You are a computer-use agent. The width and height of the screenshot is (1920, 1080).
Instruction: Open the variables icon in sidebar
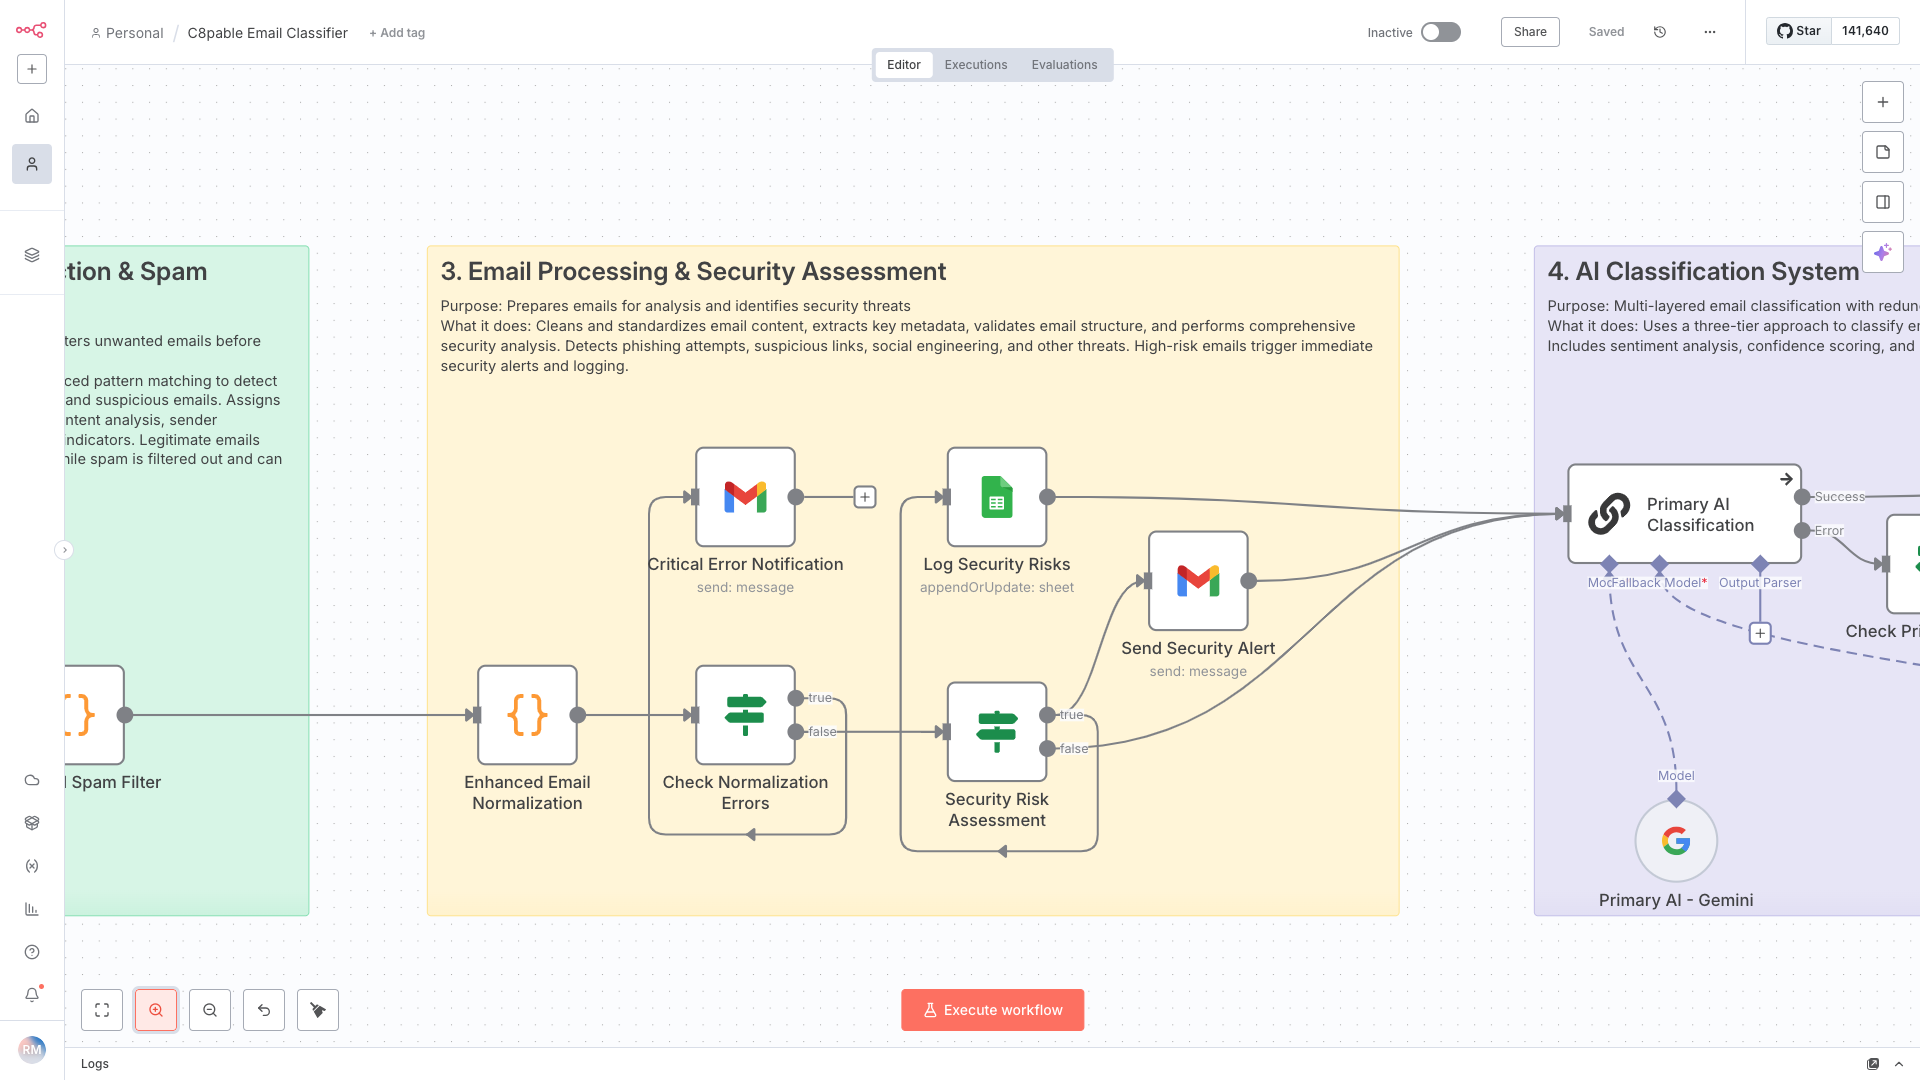[x=32, y=866]
